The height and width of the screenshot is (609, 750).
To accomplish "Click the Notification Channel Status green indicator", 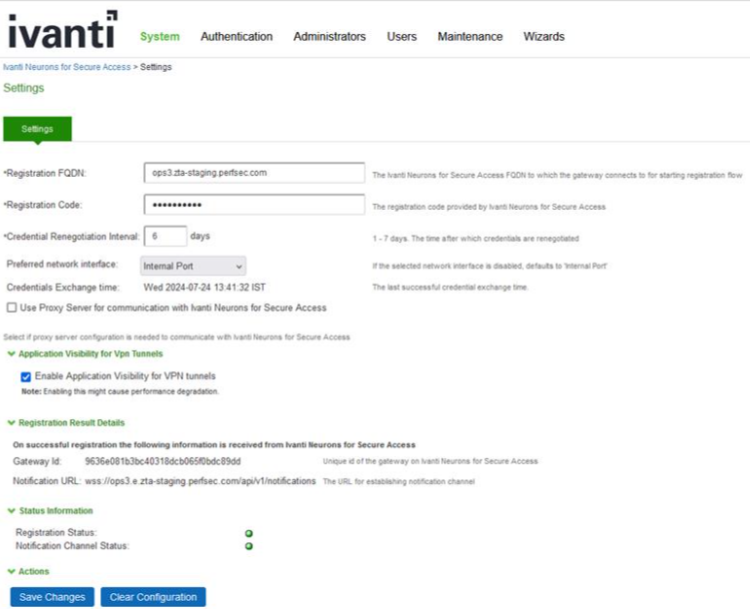I will point(249,546).
